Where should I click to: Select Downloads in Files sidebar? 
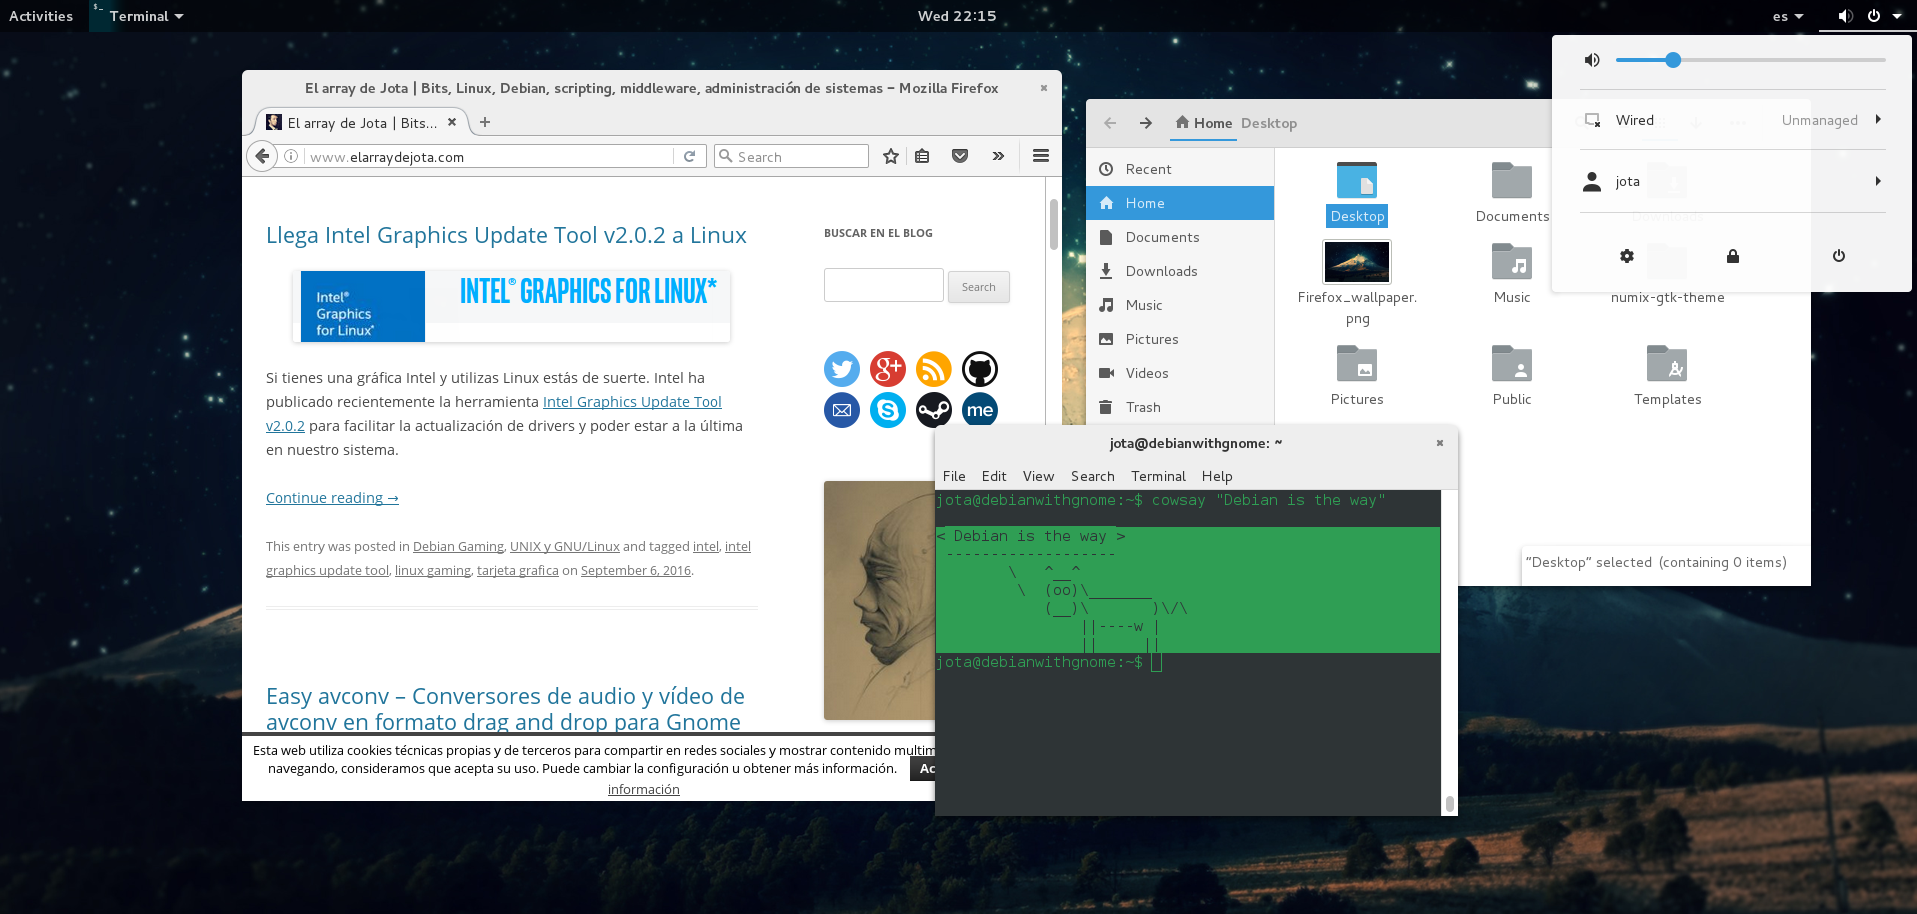click(x=1180, y=271)
